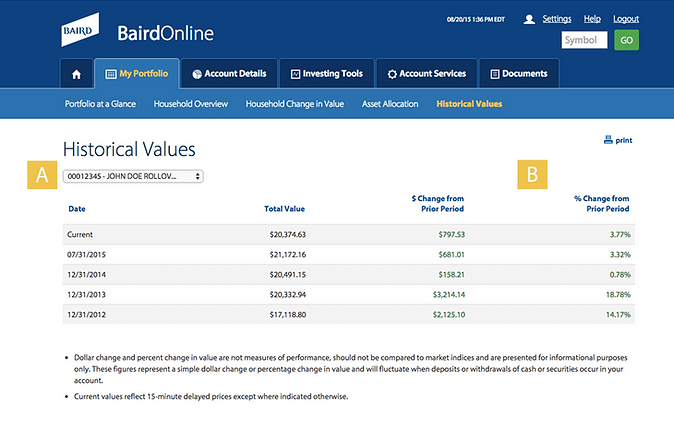674x439 pixels.
Task: Open the Home tab icon
Action: pos(77,74)
